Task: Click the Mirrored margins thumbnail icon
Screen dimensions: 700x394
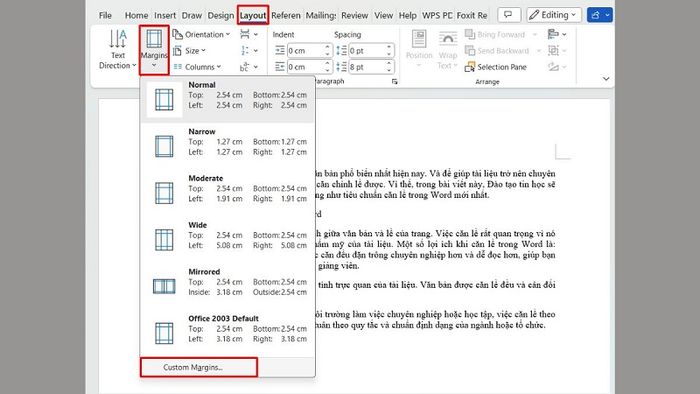Action: tap(164, 286)
